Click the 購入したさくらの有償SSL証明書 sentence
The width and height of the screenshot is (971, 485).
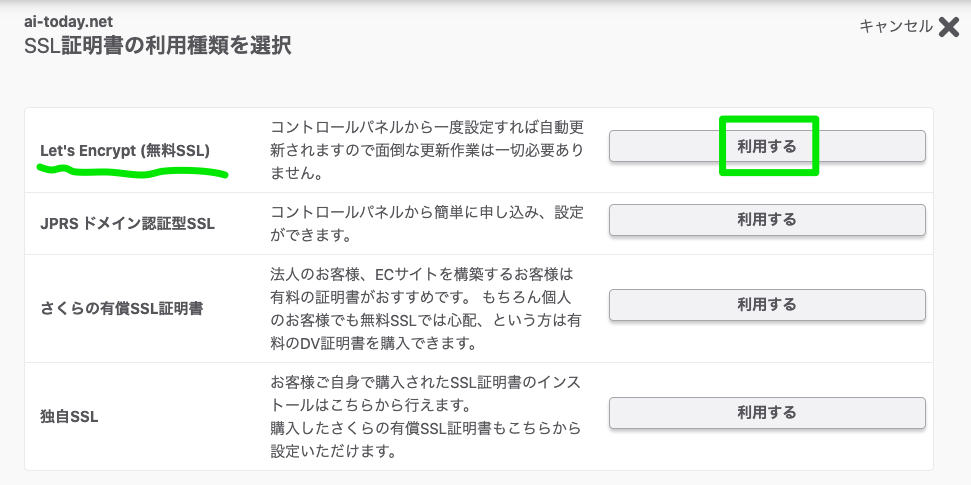tap(427, 439)
